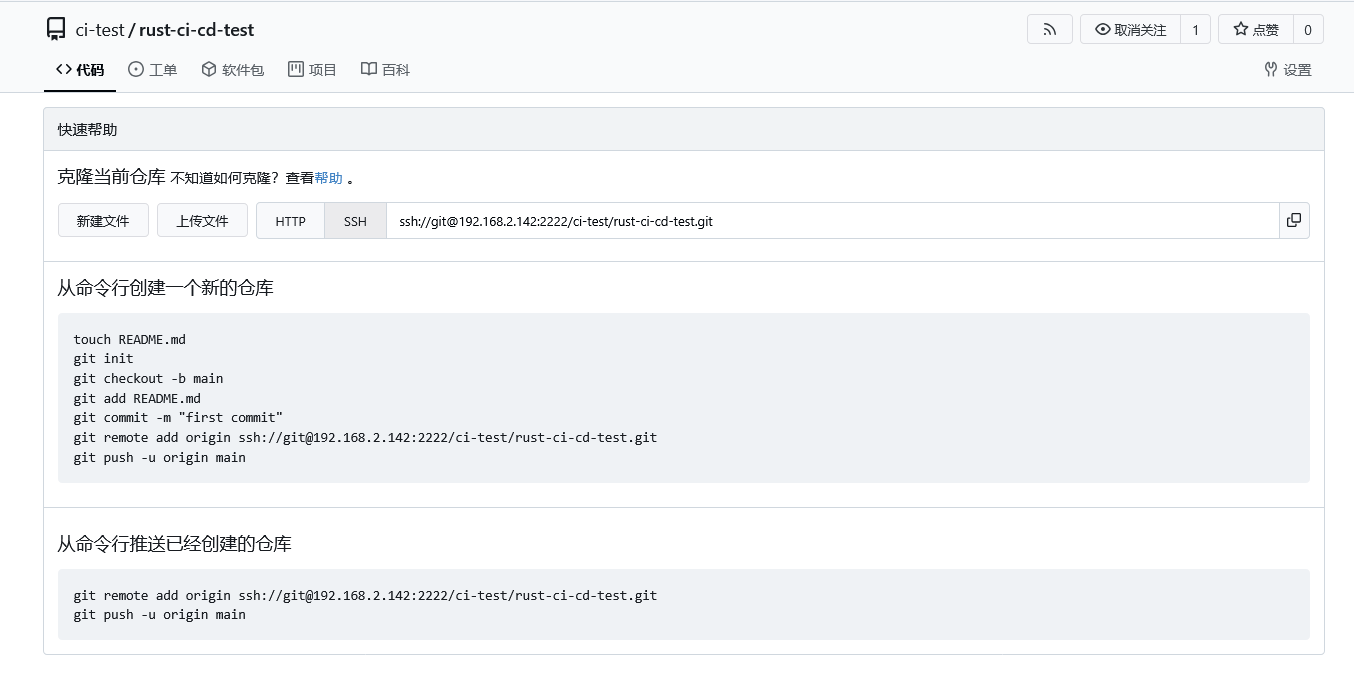Click the 上传文件 upload file button
Viewport: 1354px width, 676px height.
click(202, 221)
